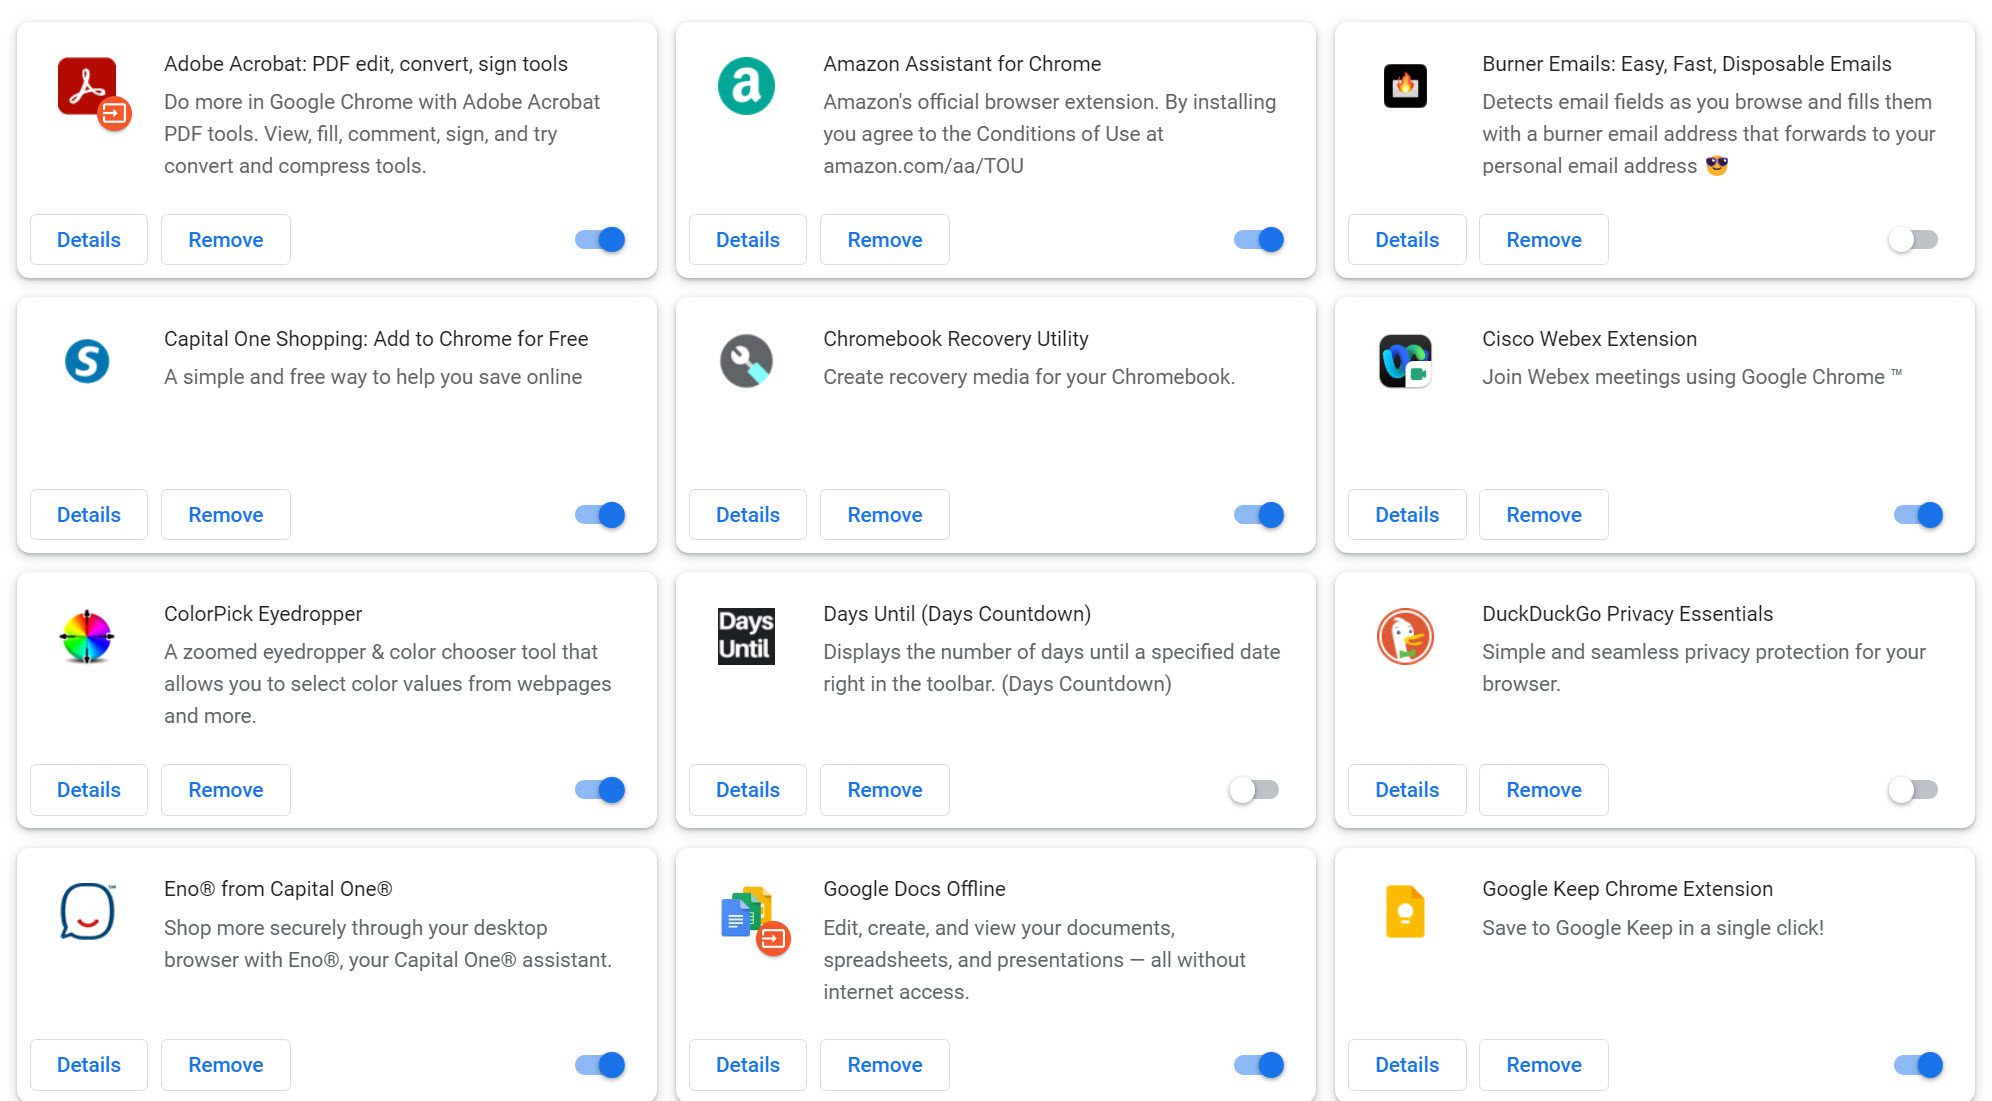The height and width of the screenshot is (1101, 1992).
Task: Click the 'DuckDuckGo Privacy Essentials' title text
Action: 1627,614
